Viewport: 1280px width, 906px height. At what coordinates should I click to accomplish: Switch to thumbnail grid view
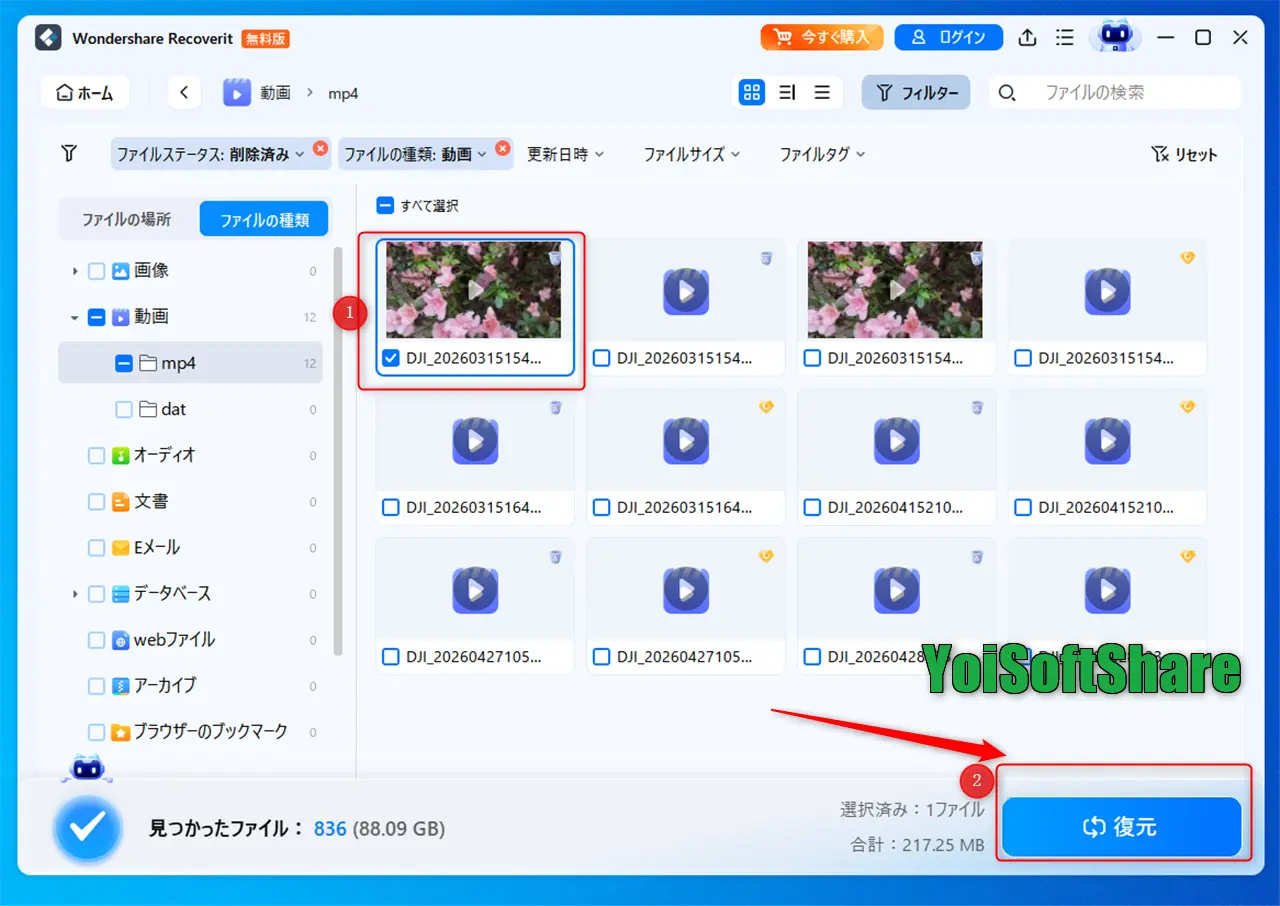click(751, 93)
